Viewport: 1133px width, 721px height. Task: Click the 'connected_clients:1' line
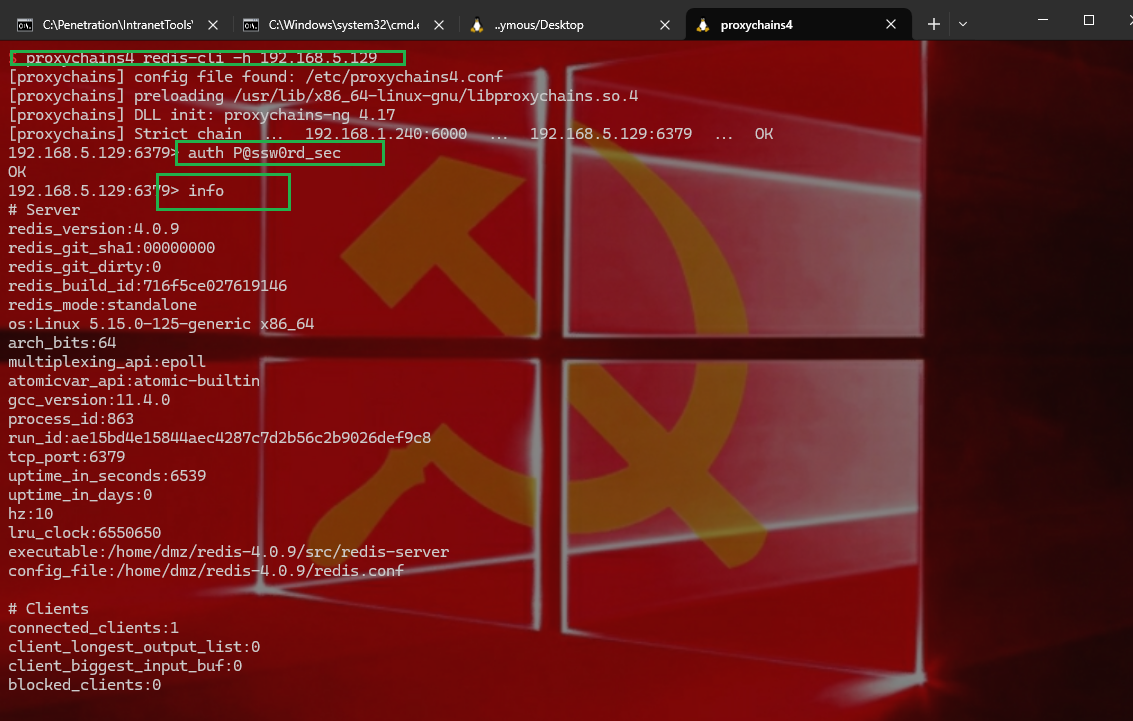(x=93, y=628)
